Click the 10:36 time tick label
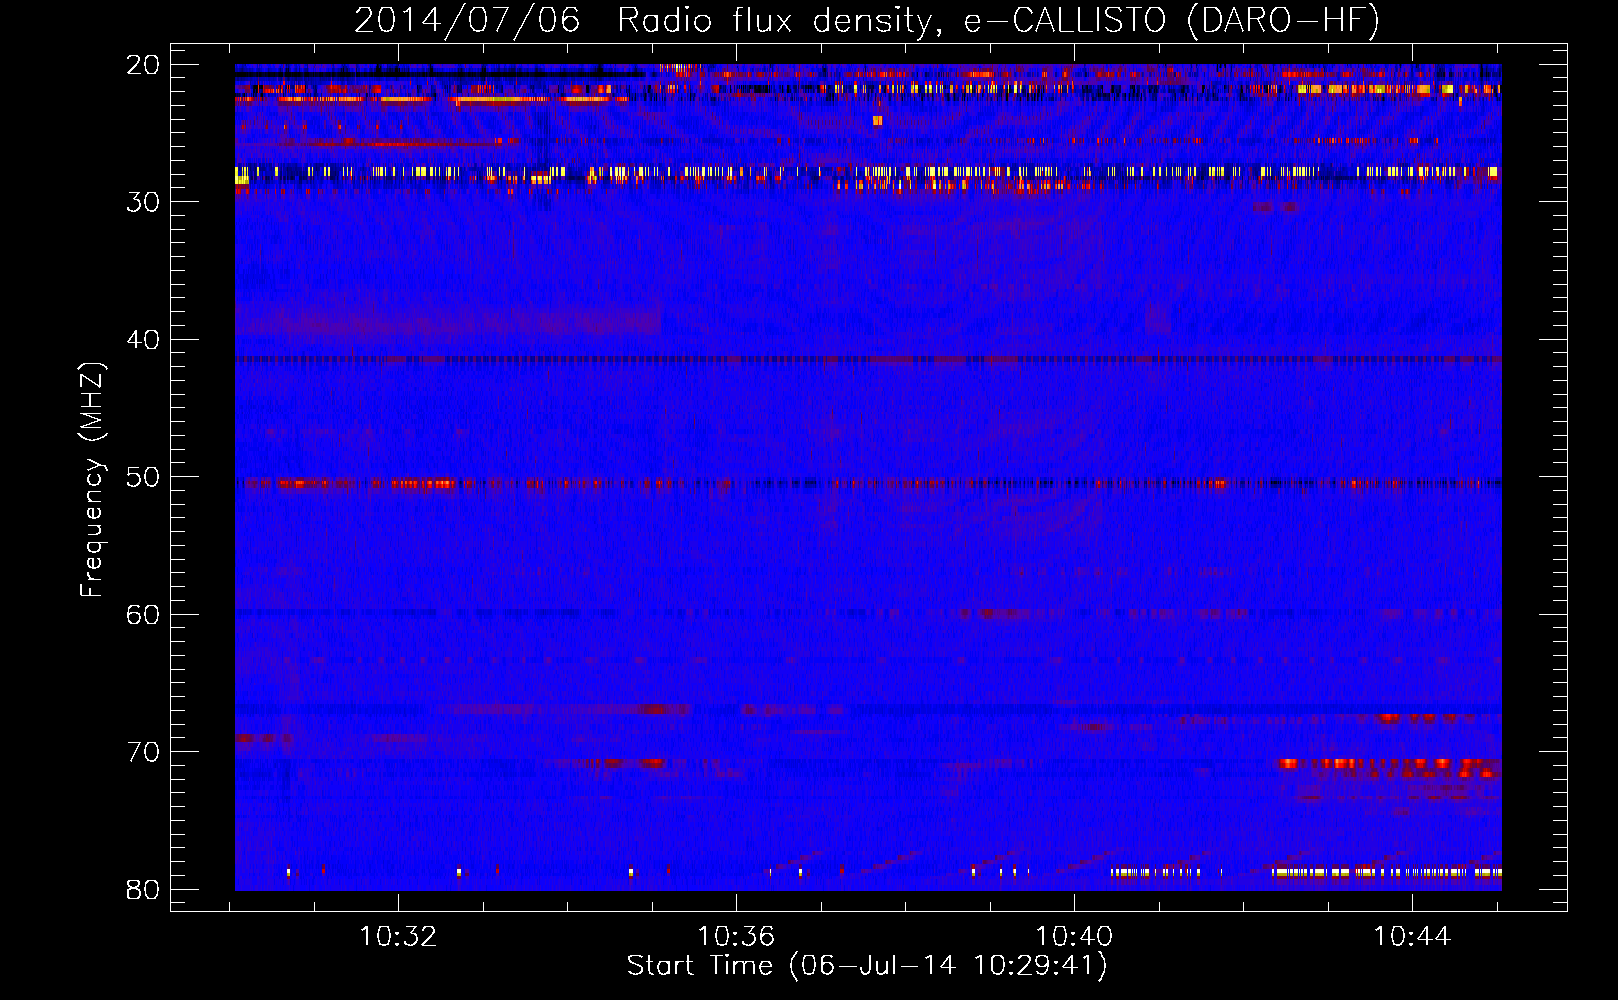This screenshot has width=1618, height=1000. (736, 937)
